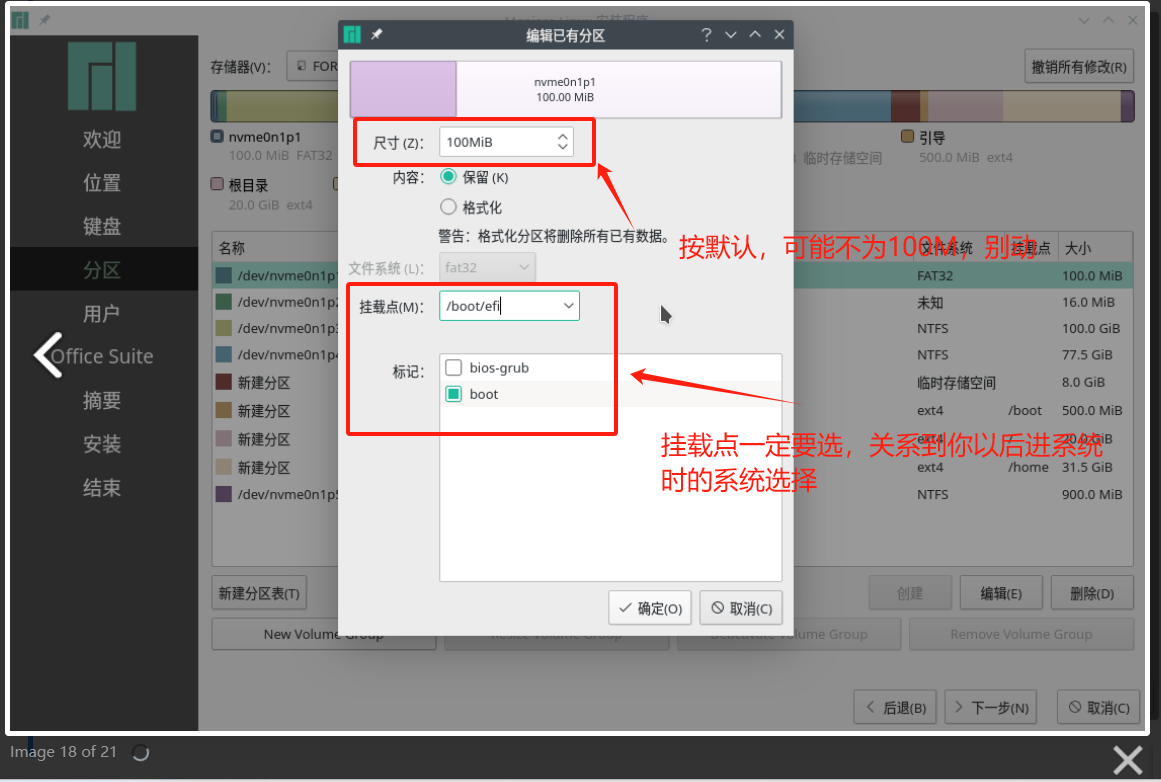Click the /dev/nvme0n1p1 partition row icon
1161x782 pixels.
coord(223,276)
